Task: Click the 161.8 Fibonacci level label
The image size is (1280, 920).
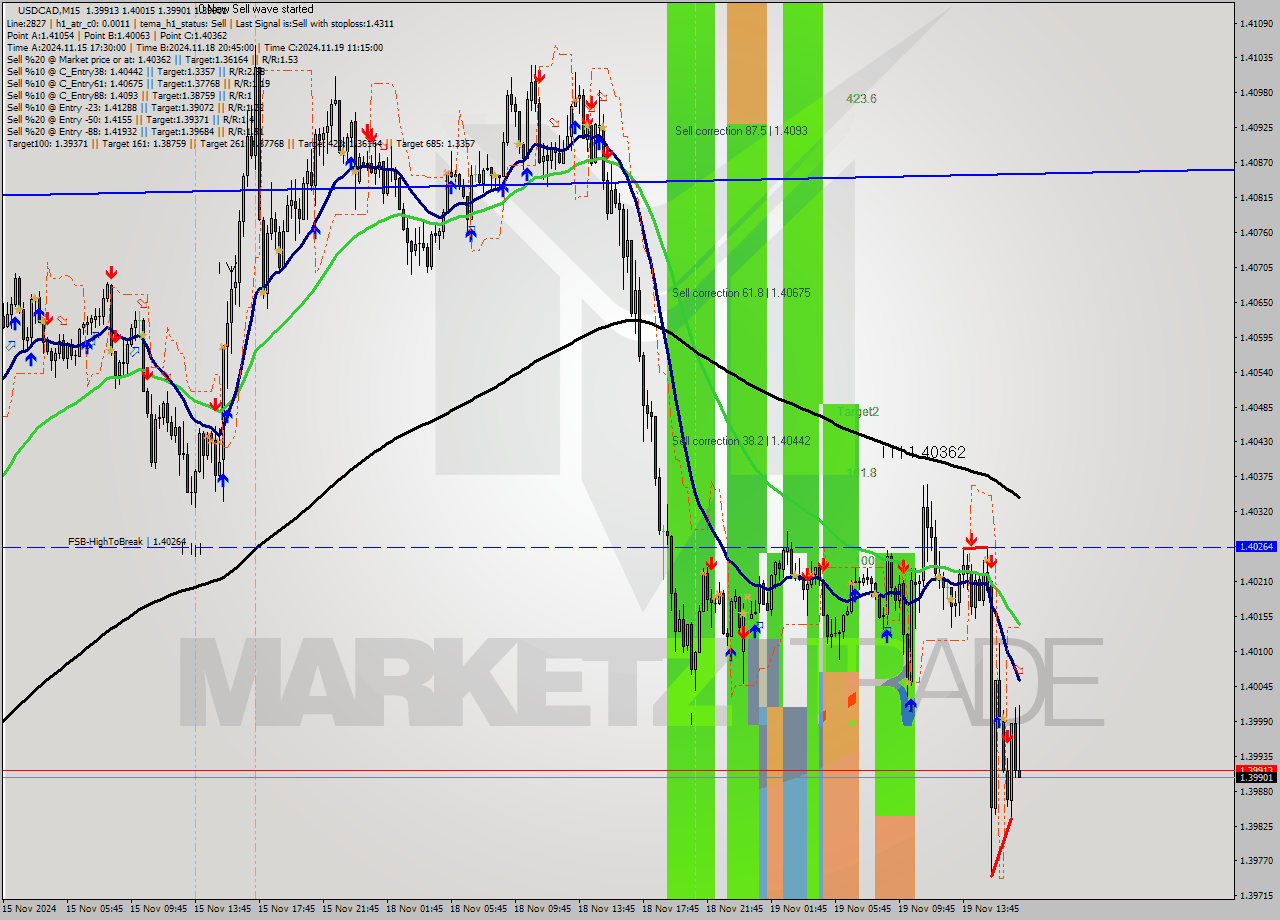Action: pos(862,473)
